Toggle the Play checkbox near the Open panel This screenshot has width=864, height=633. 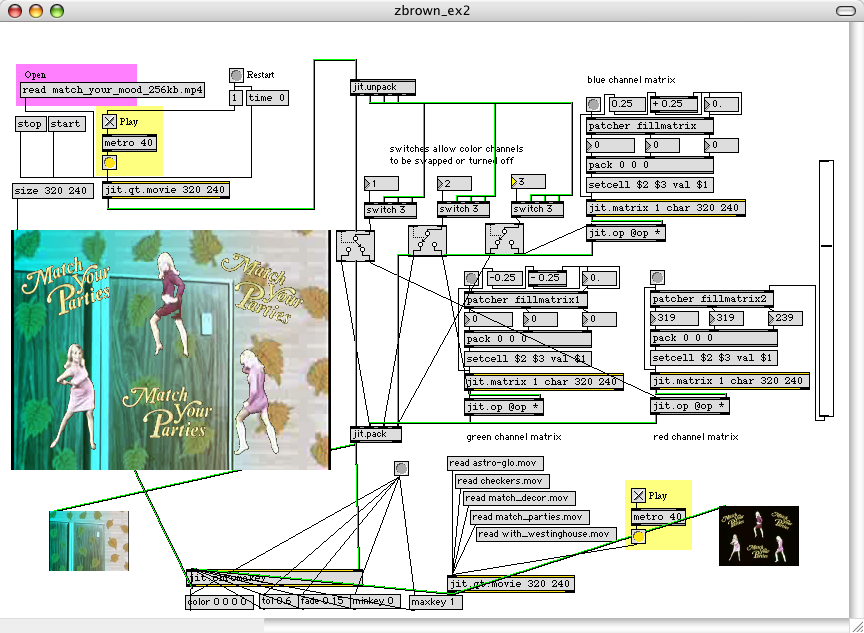110,122
